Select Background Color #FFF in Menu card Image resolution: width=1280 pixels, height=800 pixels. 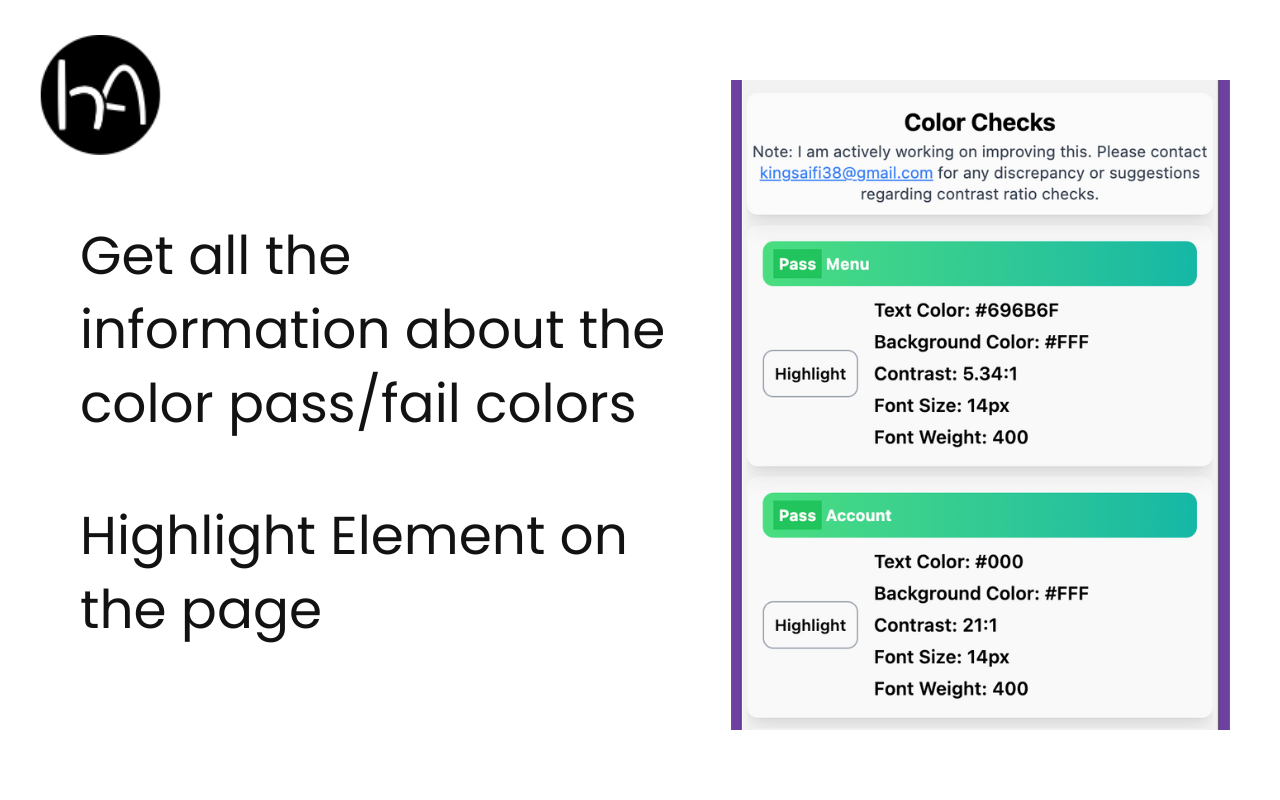[x=981, y=342]
